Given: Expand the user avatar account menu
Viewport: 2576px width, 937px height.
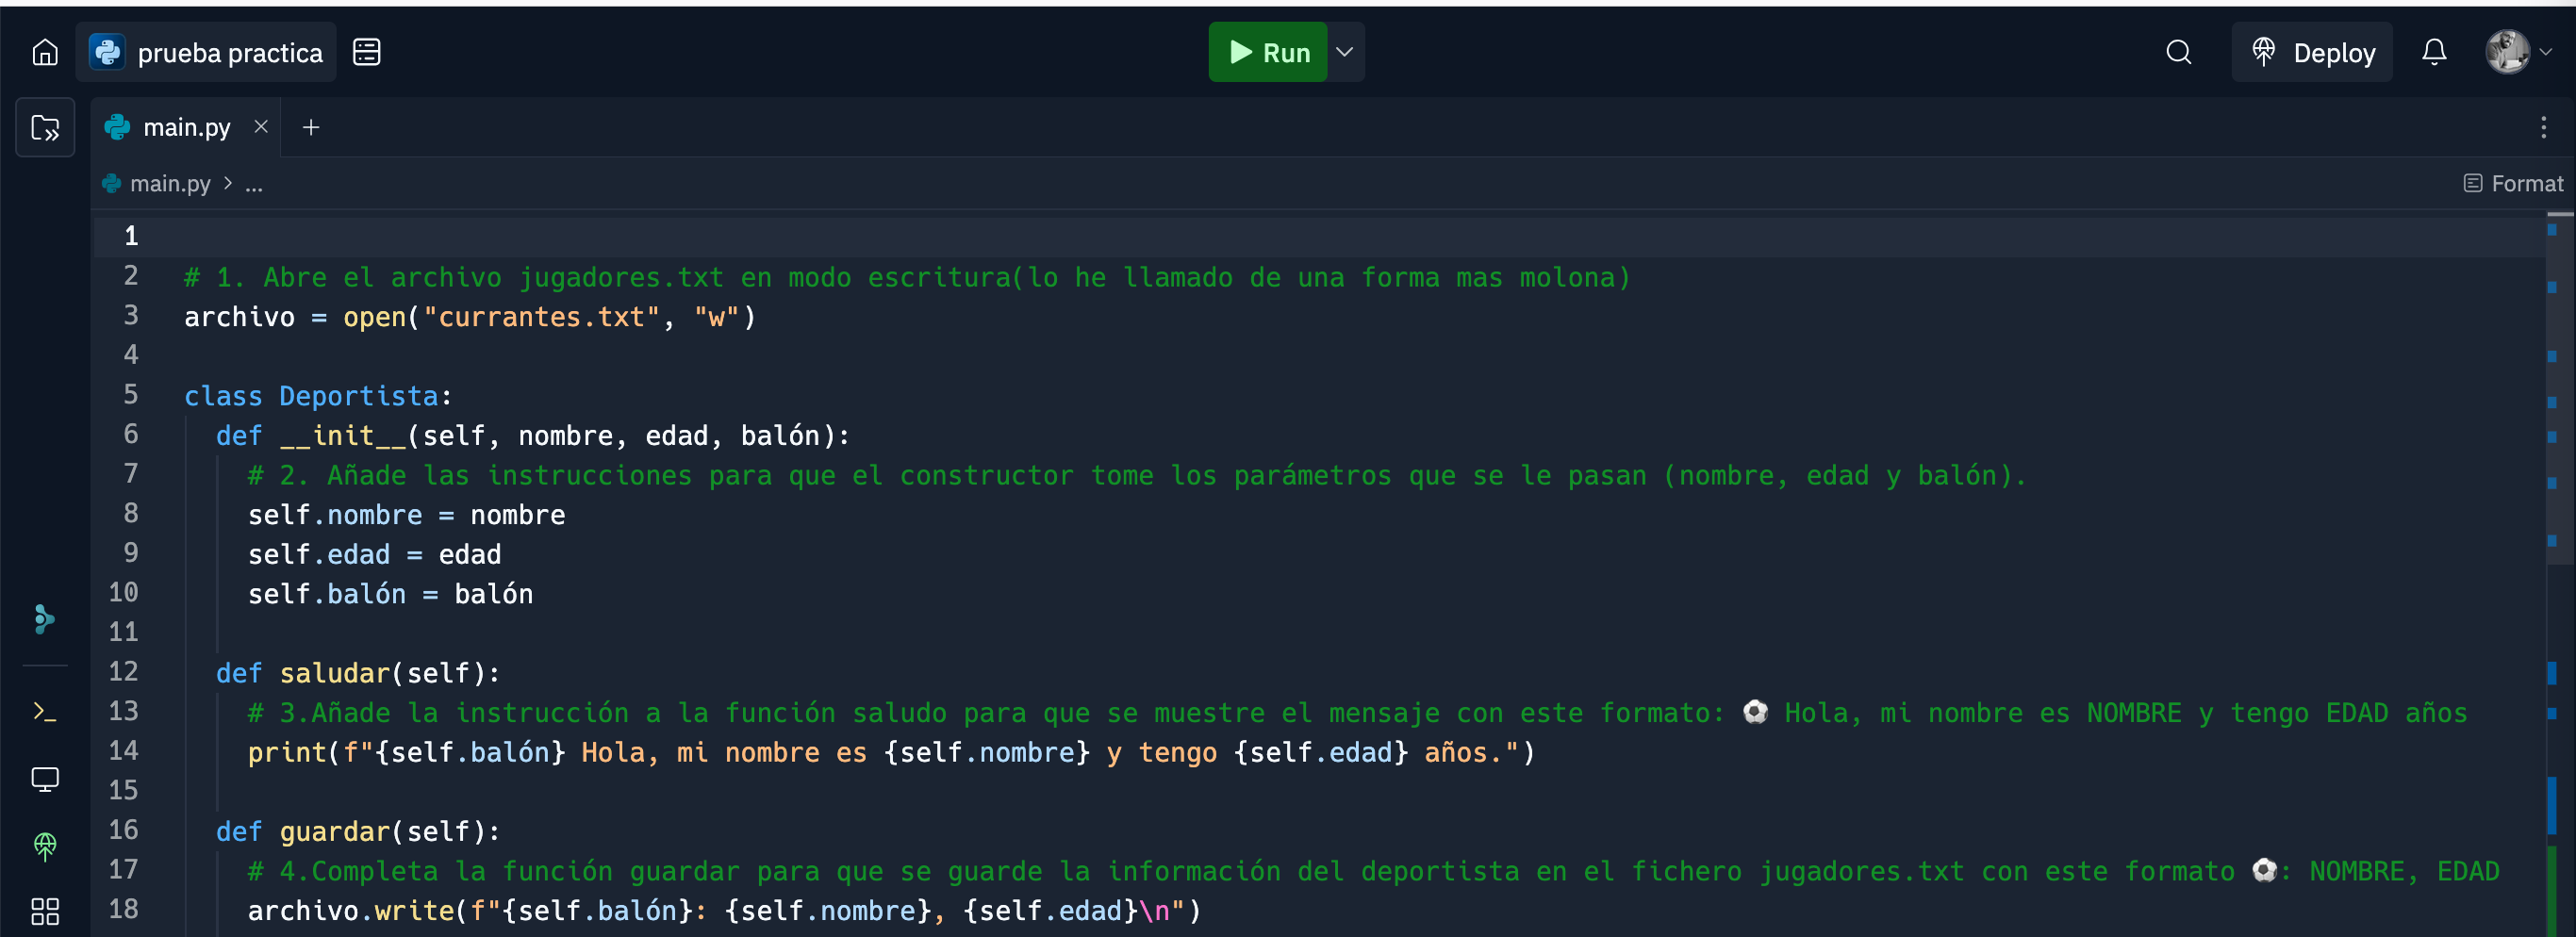Looking at the screenshot, I should (2518, 52).
